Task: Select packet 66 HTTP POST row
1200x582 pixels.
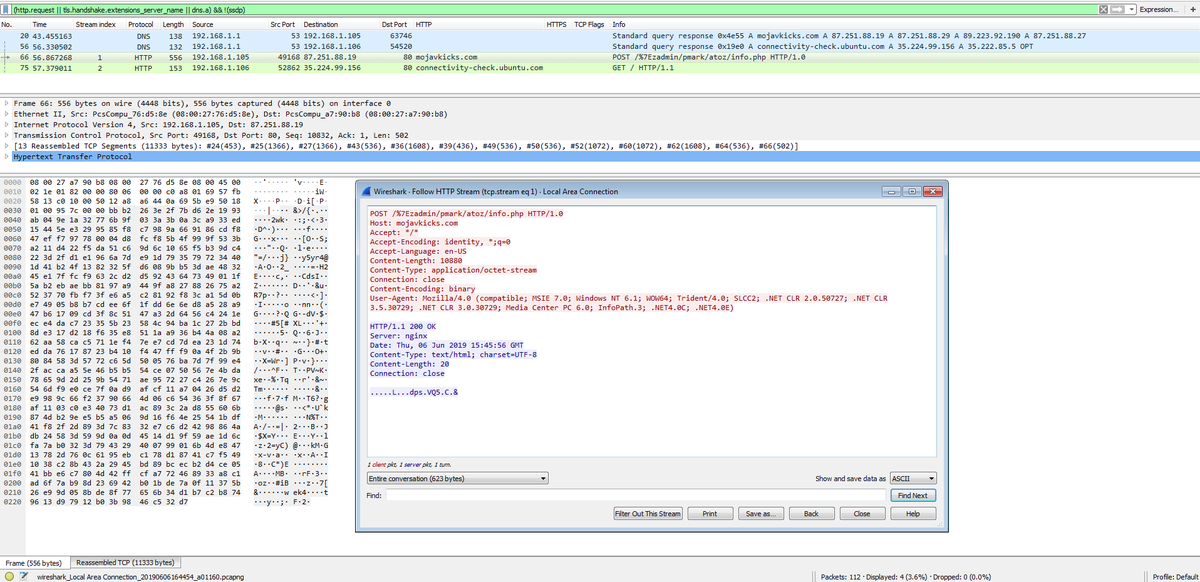Action: coord(600,58)
